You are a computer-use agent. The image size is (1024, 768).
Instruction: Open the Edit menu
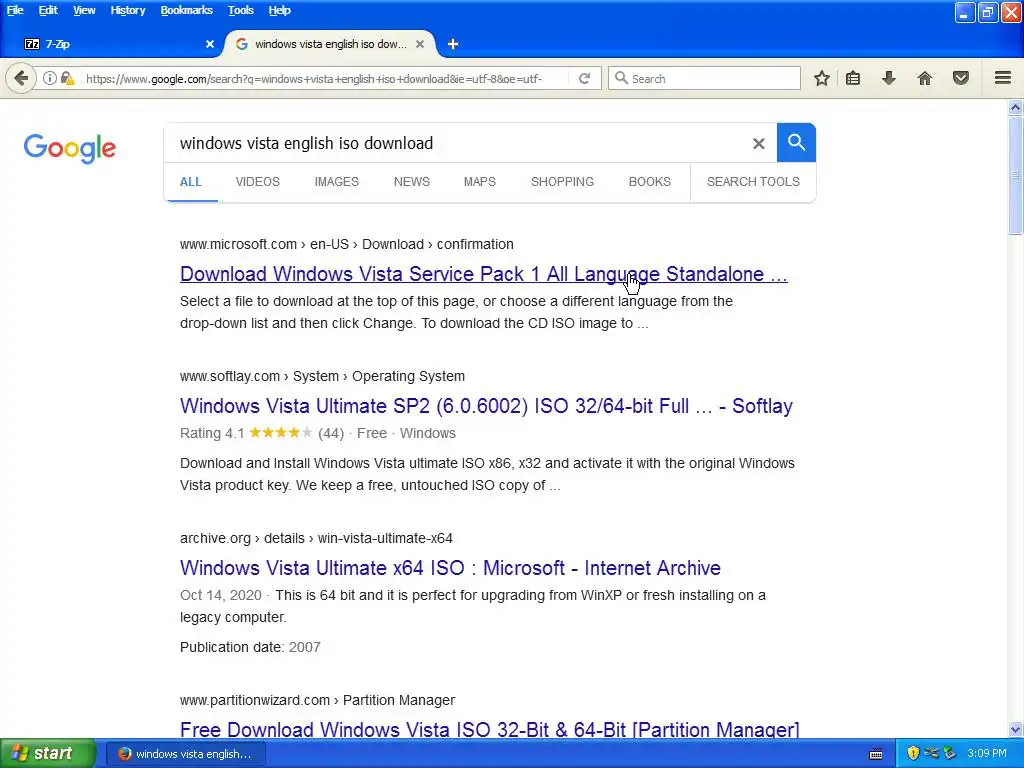point(48,10)
